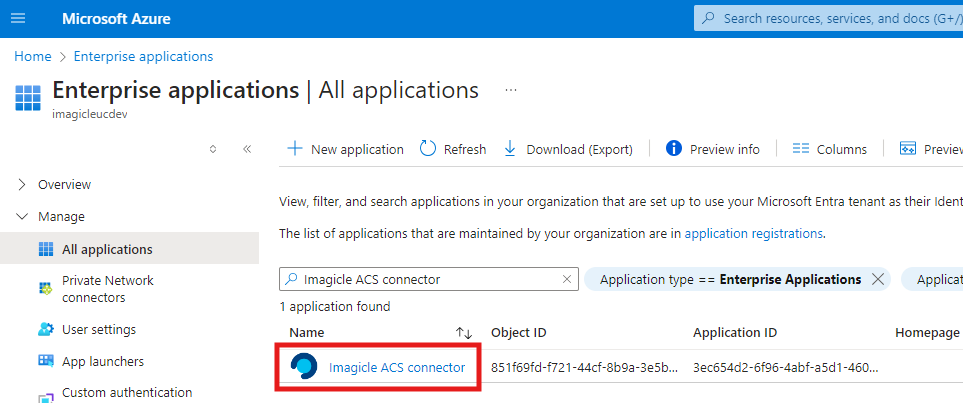Collapse the Manage section in sidebar
The width and height of the screenshot is (963, 403).
click(x=23, y=216)
